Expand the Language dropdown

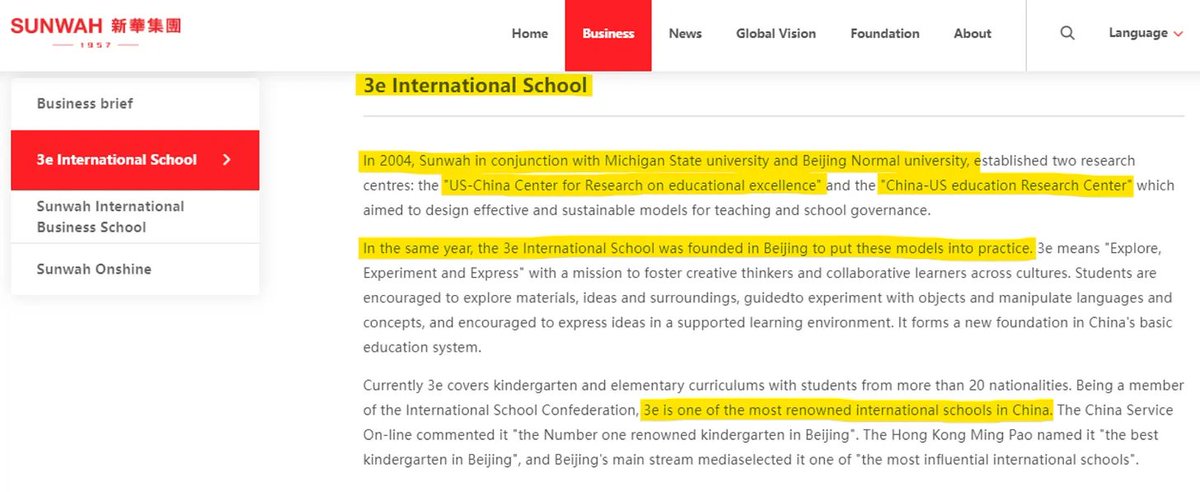click(x=1138, y=33)
